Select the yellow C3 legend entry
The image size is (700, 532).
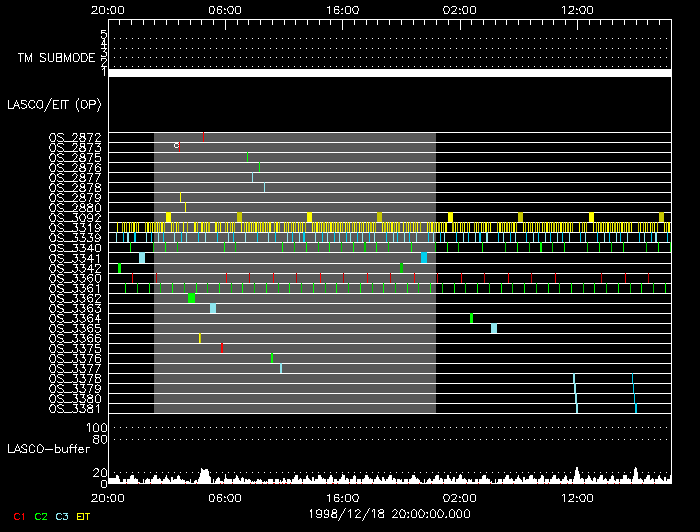pyautogui.click(x=61, y=515)
